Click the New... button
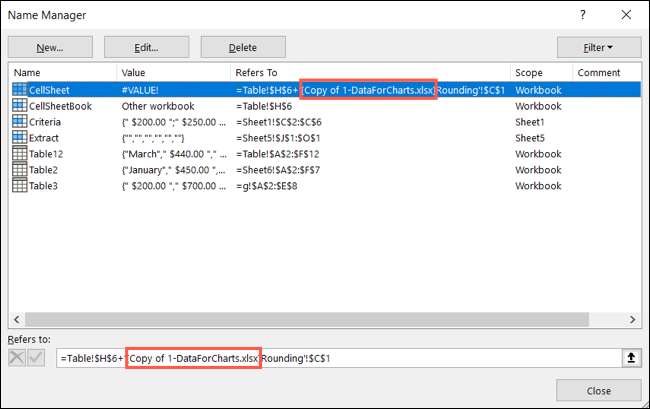This screenshot has width=650, height=409. pos(50,48)
